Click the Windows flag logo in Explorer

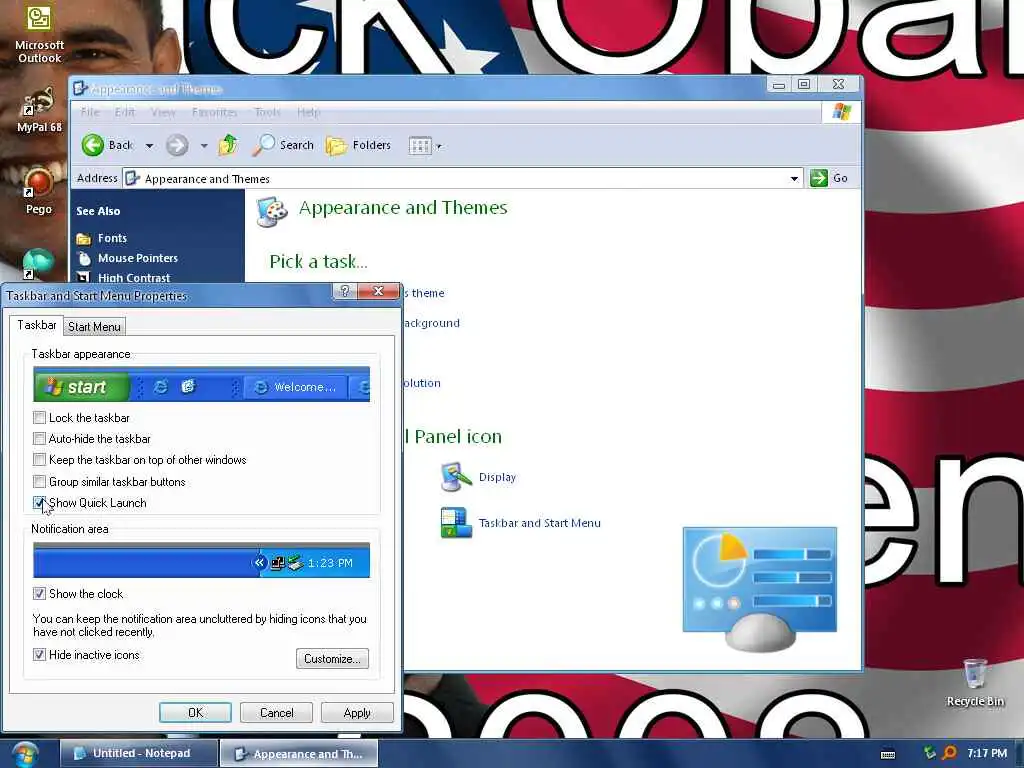841,112
